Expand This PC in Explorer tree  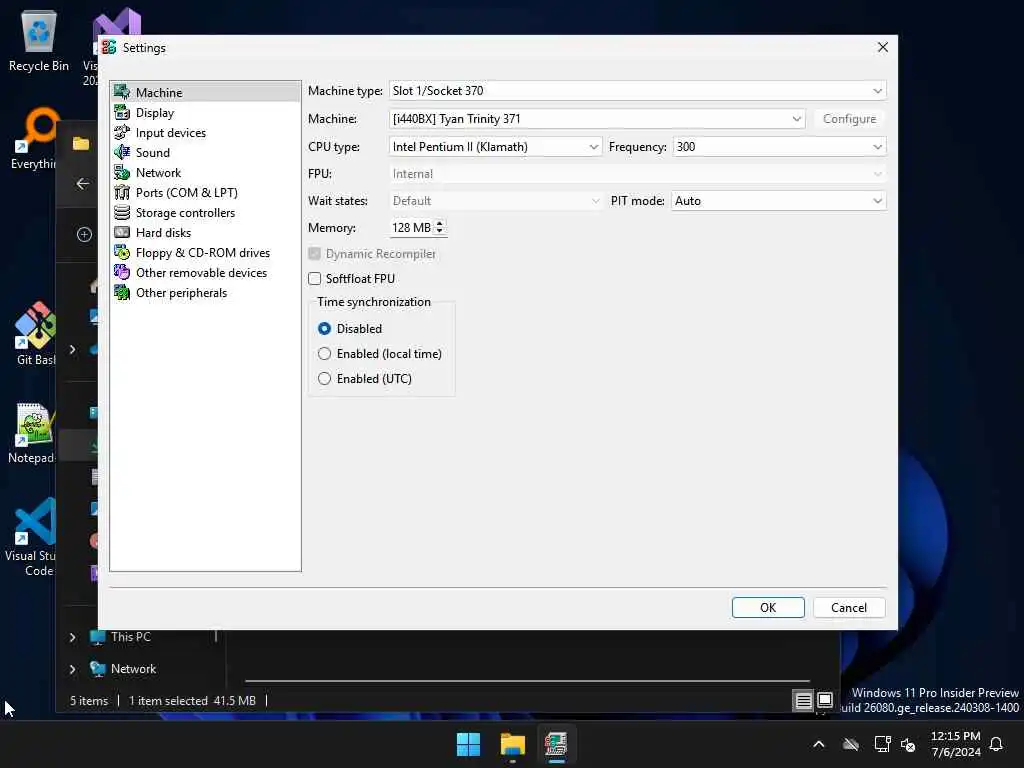point(72,637)
